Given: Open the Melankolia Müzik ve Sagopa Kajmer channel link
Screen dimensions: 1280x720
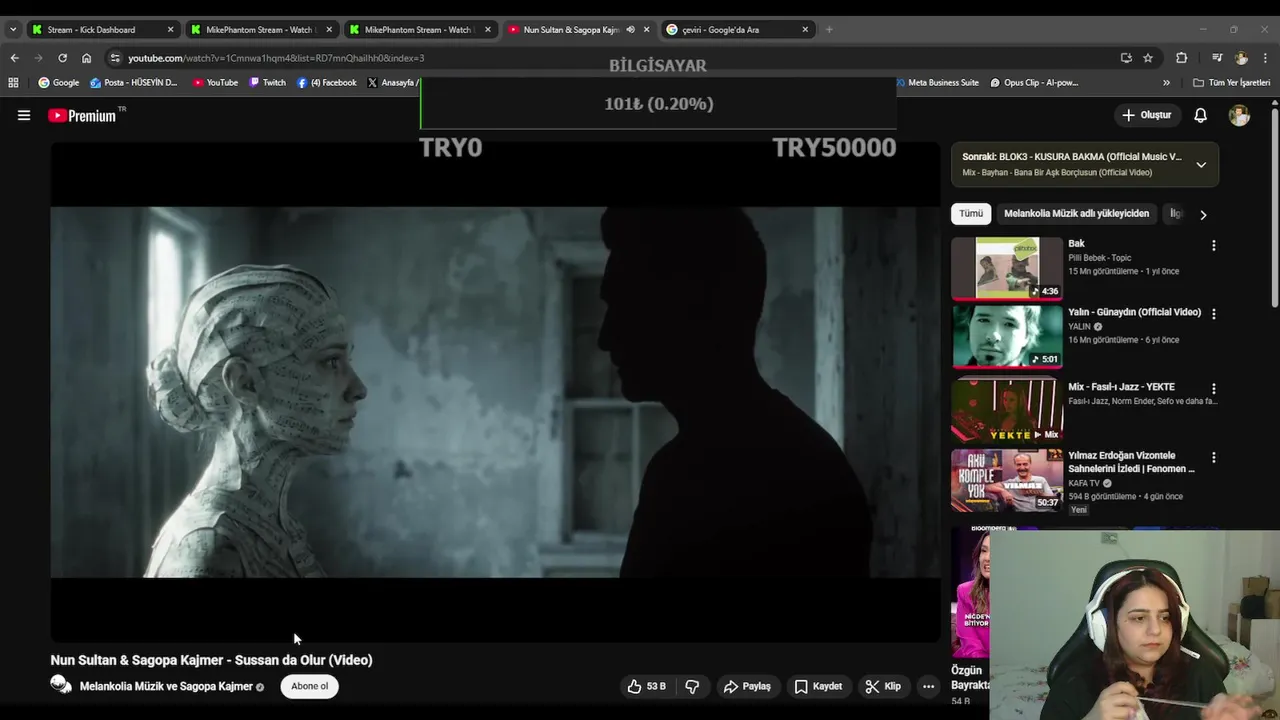Looking at the screenshot, I should coord(166,686).
